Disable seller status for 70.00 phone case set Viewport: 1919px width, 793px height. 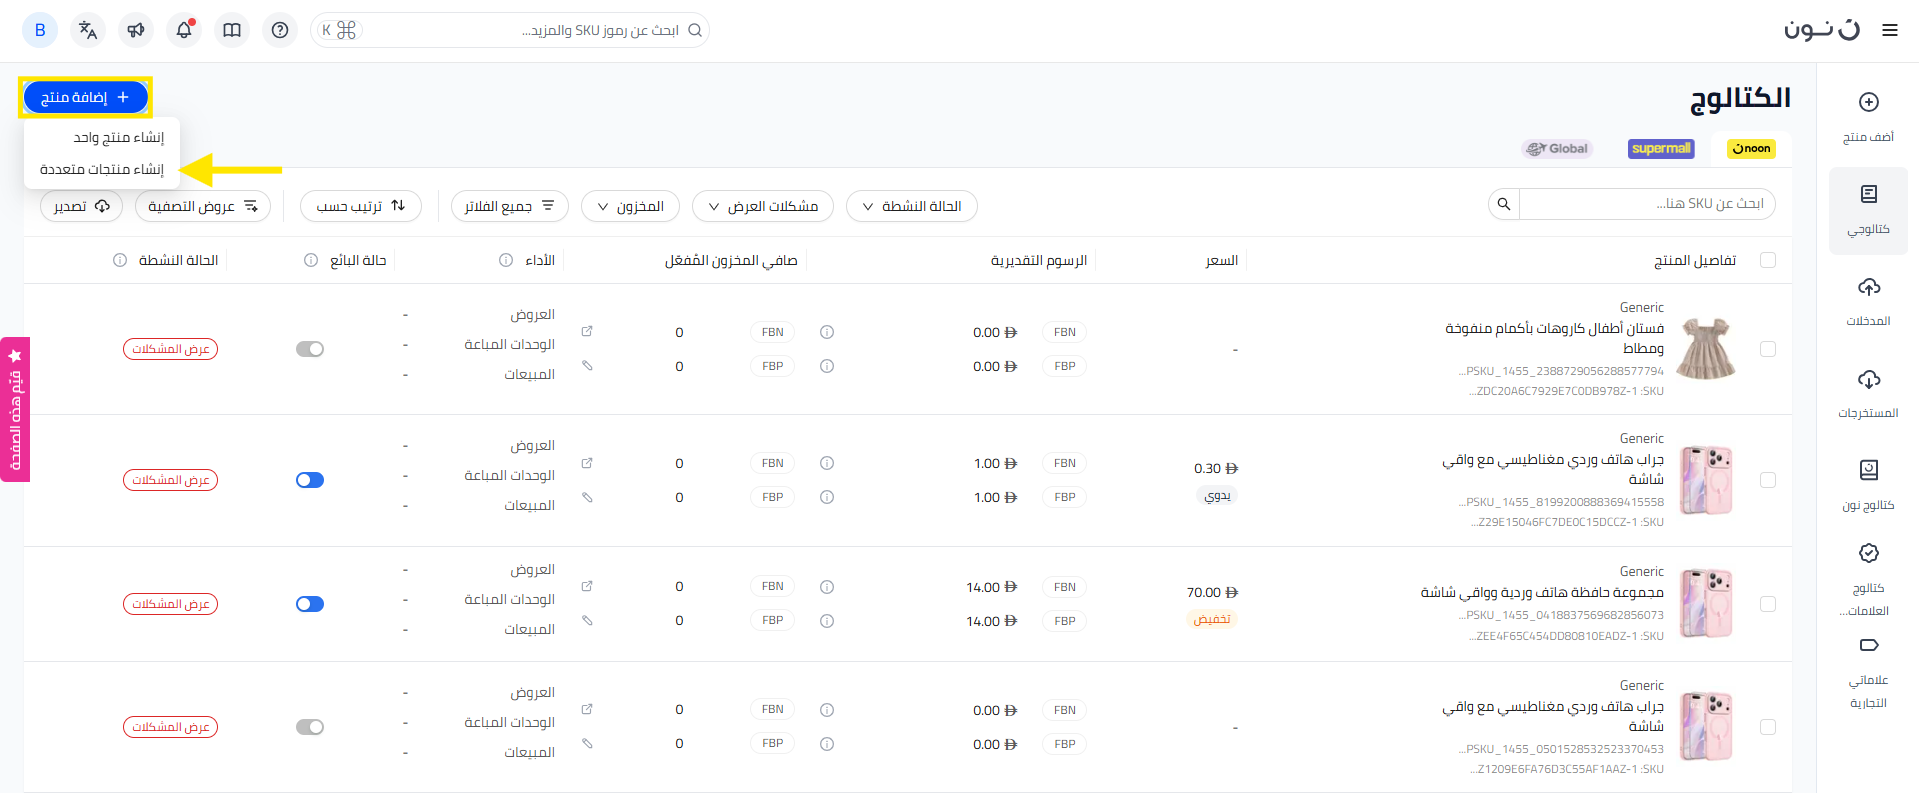(x=310, y=604)
